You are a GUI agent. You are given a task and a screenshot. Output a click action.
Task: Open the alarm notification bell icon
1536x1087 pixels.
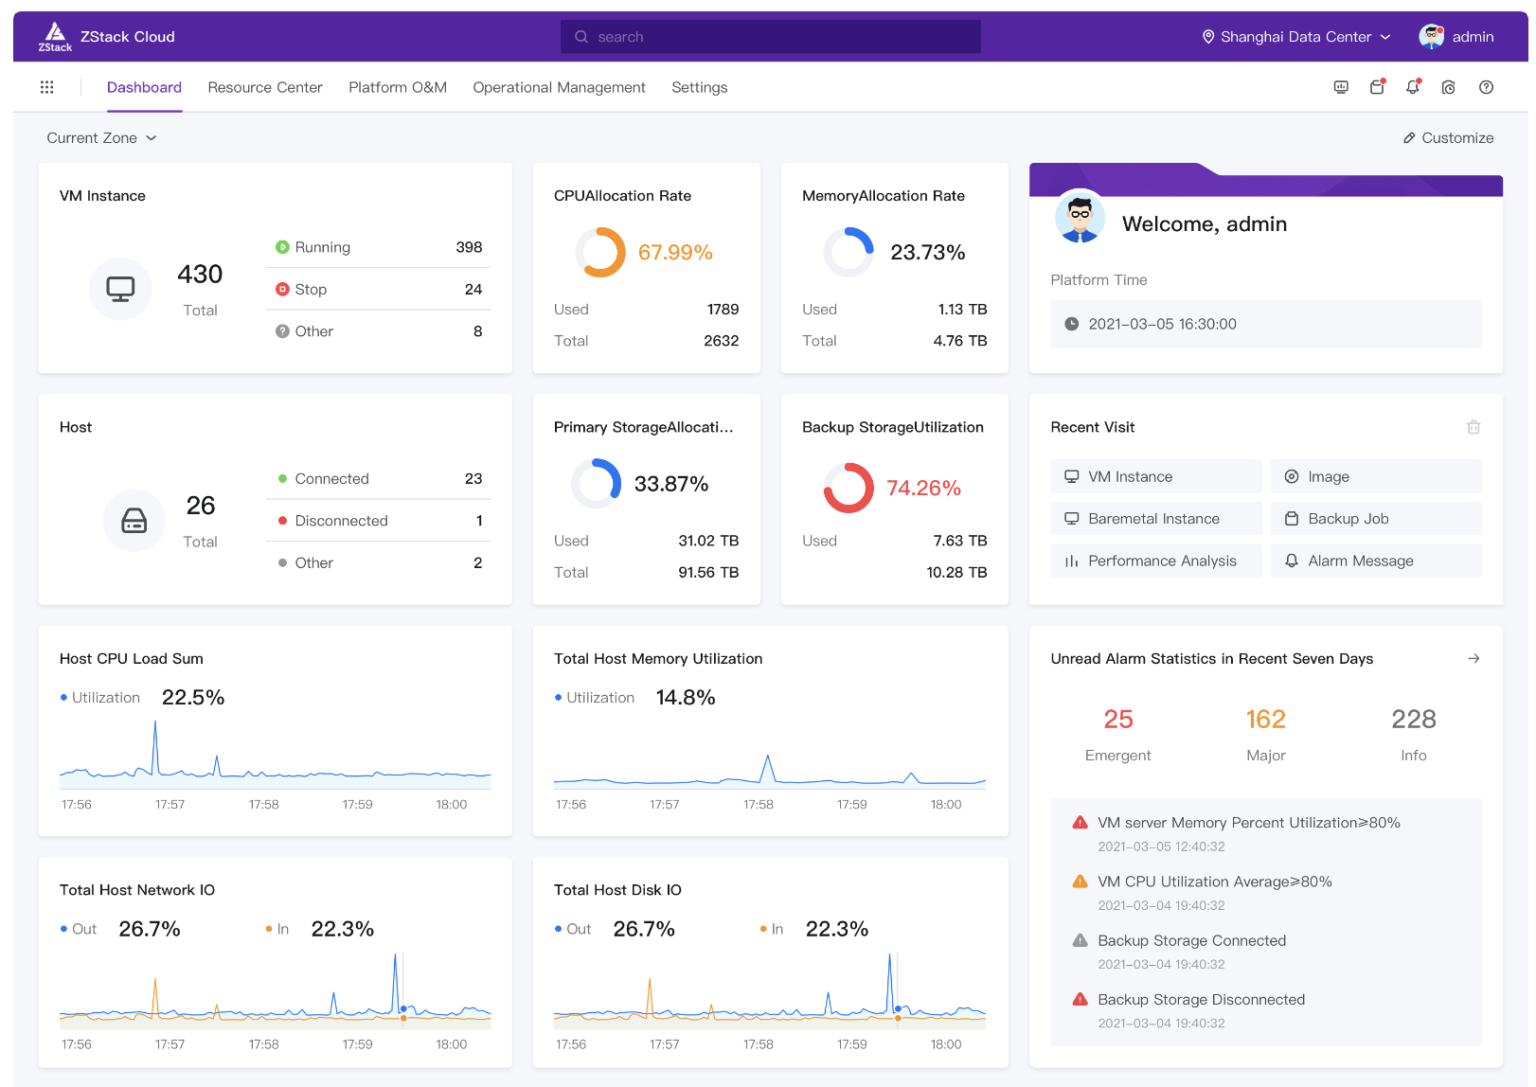[1413, 87]
